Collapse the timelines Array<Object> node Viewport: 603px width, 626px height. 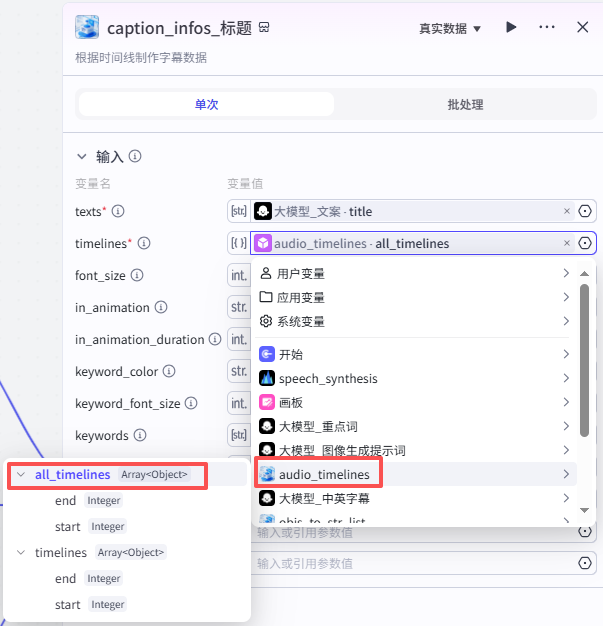point(21,552)
